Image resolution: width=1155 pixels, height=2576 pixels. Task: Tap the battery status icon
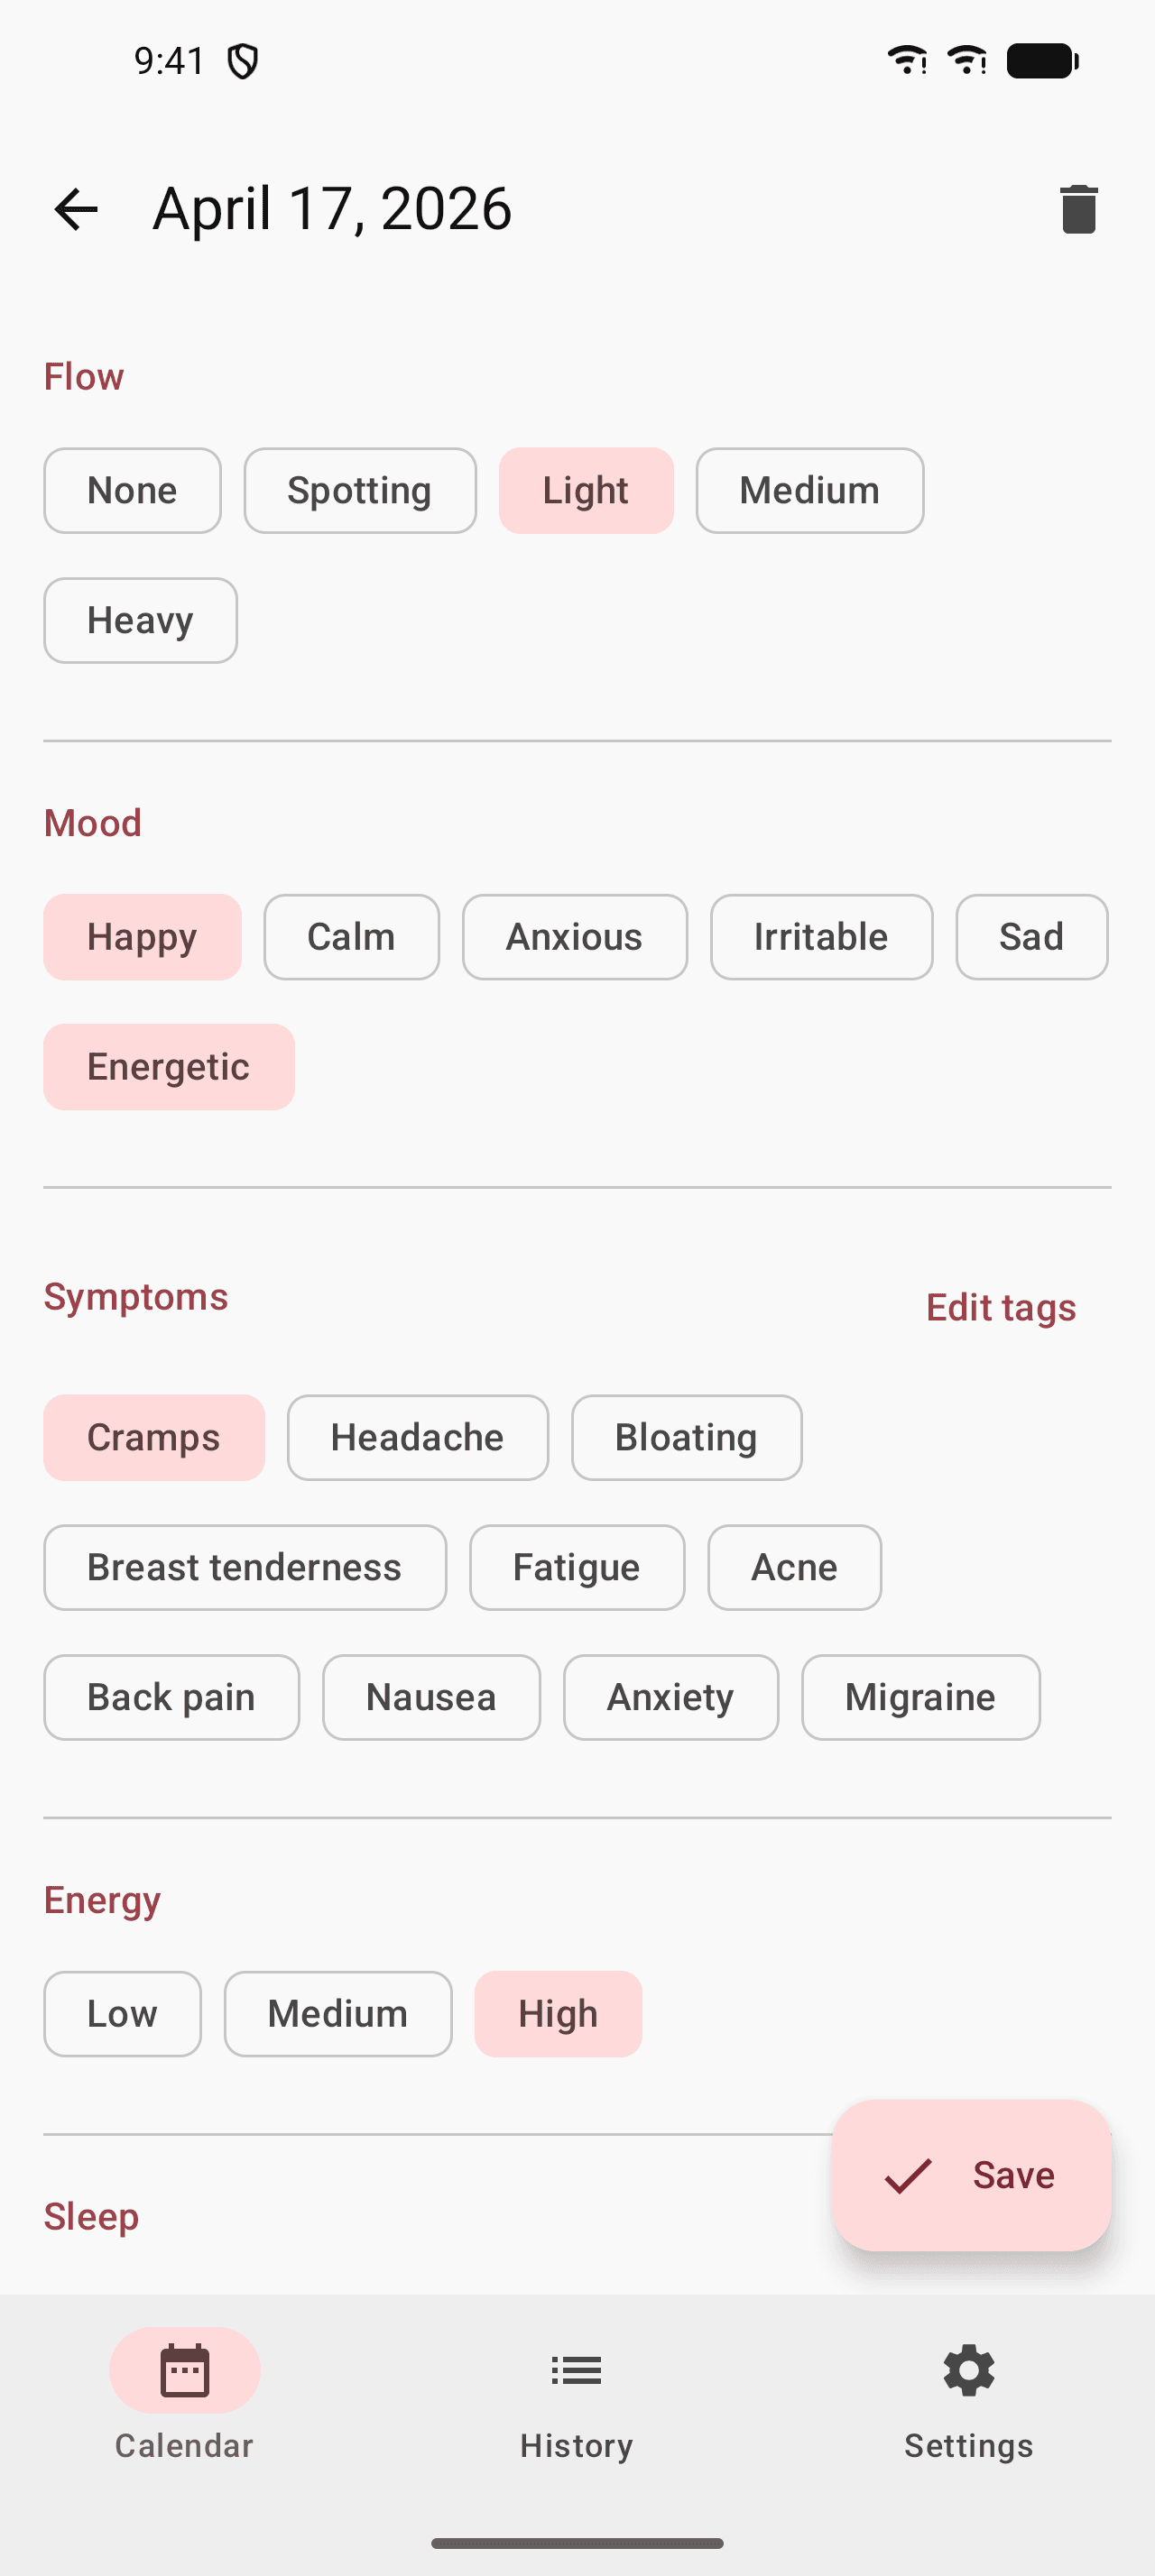pos(1042,61)
